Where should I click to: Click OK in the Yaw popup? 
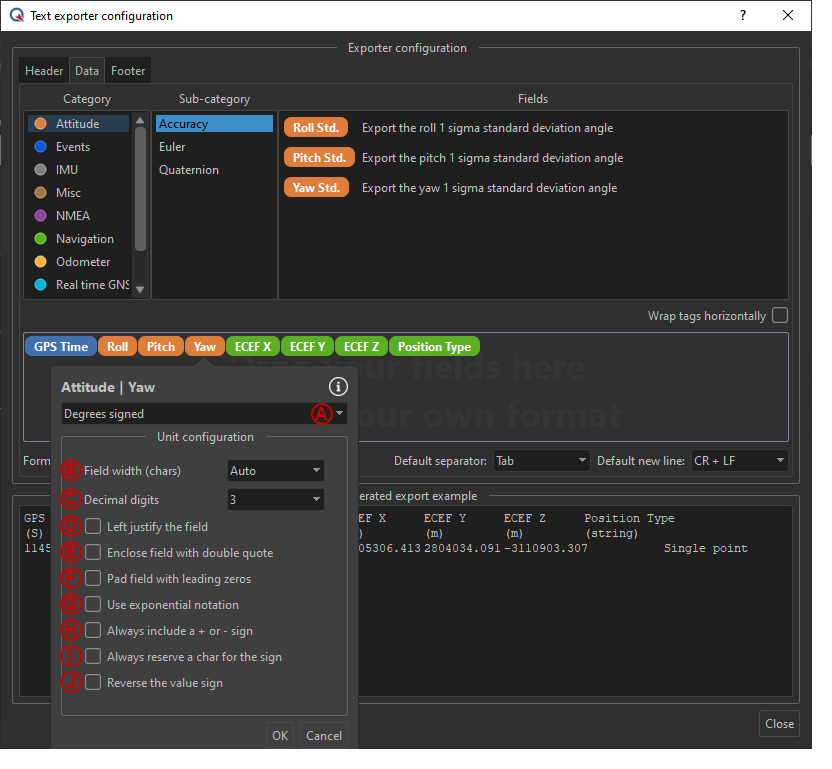[x=280, y=736]
